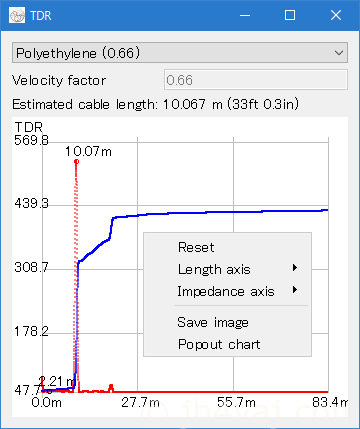Open the Impedance axis menu entry
Viewport: 360px width, 429px height.
pos(227,291)
